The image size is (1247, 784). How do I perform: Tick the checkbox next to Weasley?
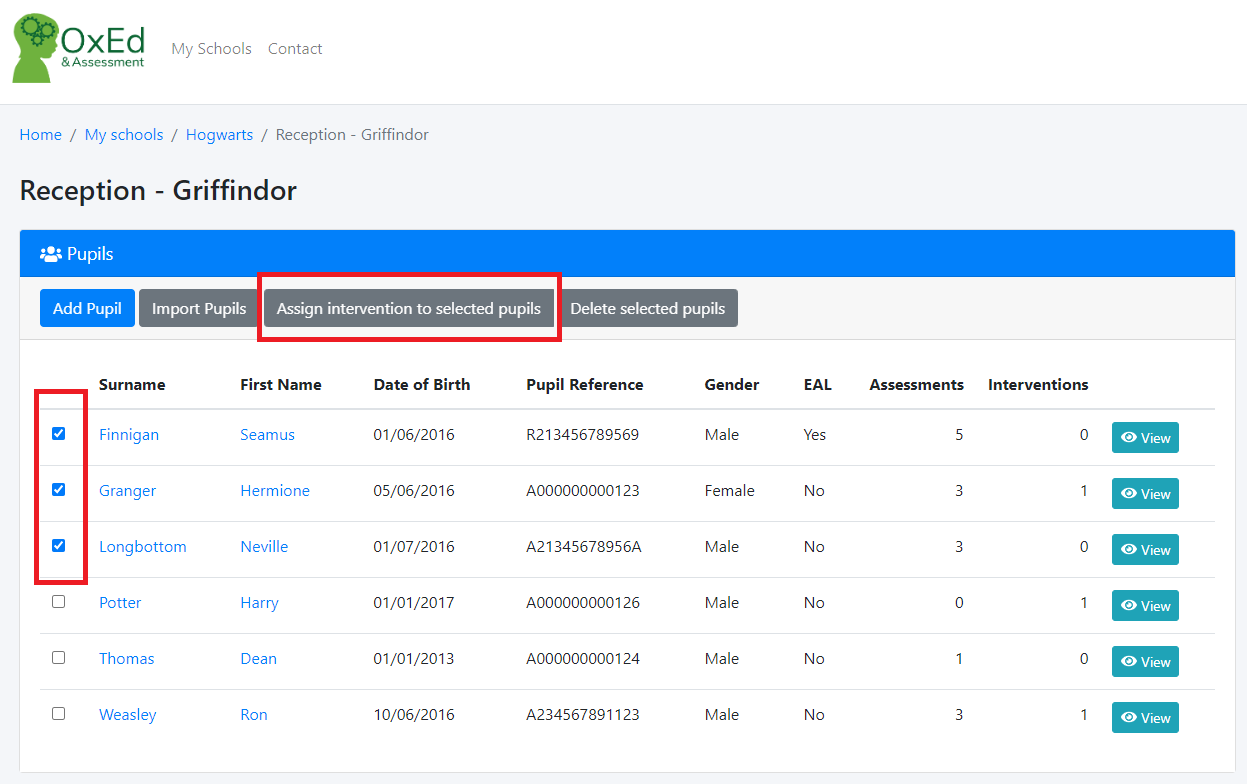coord(58,714)
